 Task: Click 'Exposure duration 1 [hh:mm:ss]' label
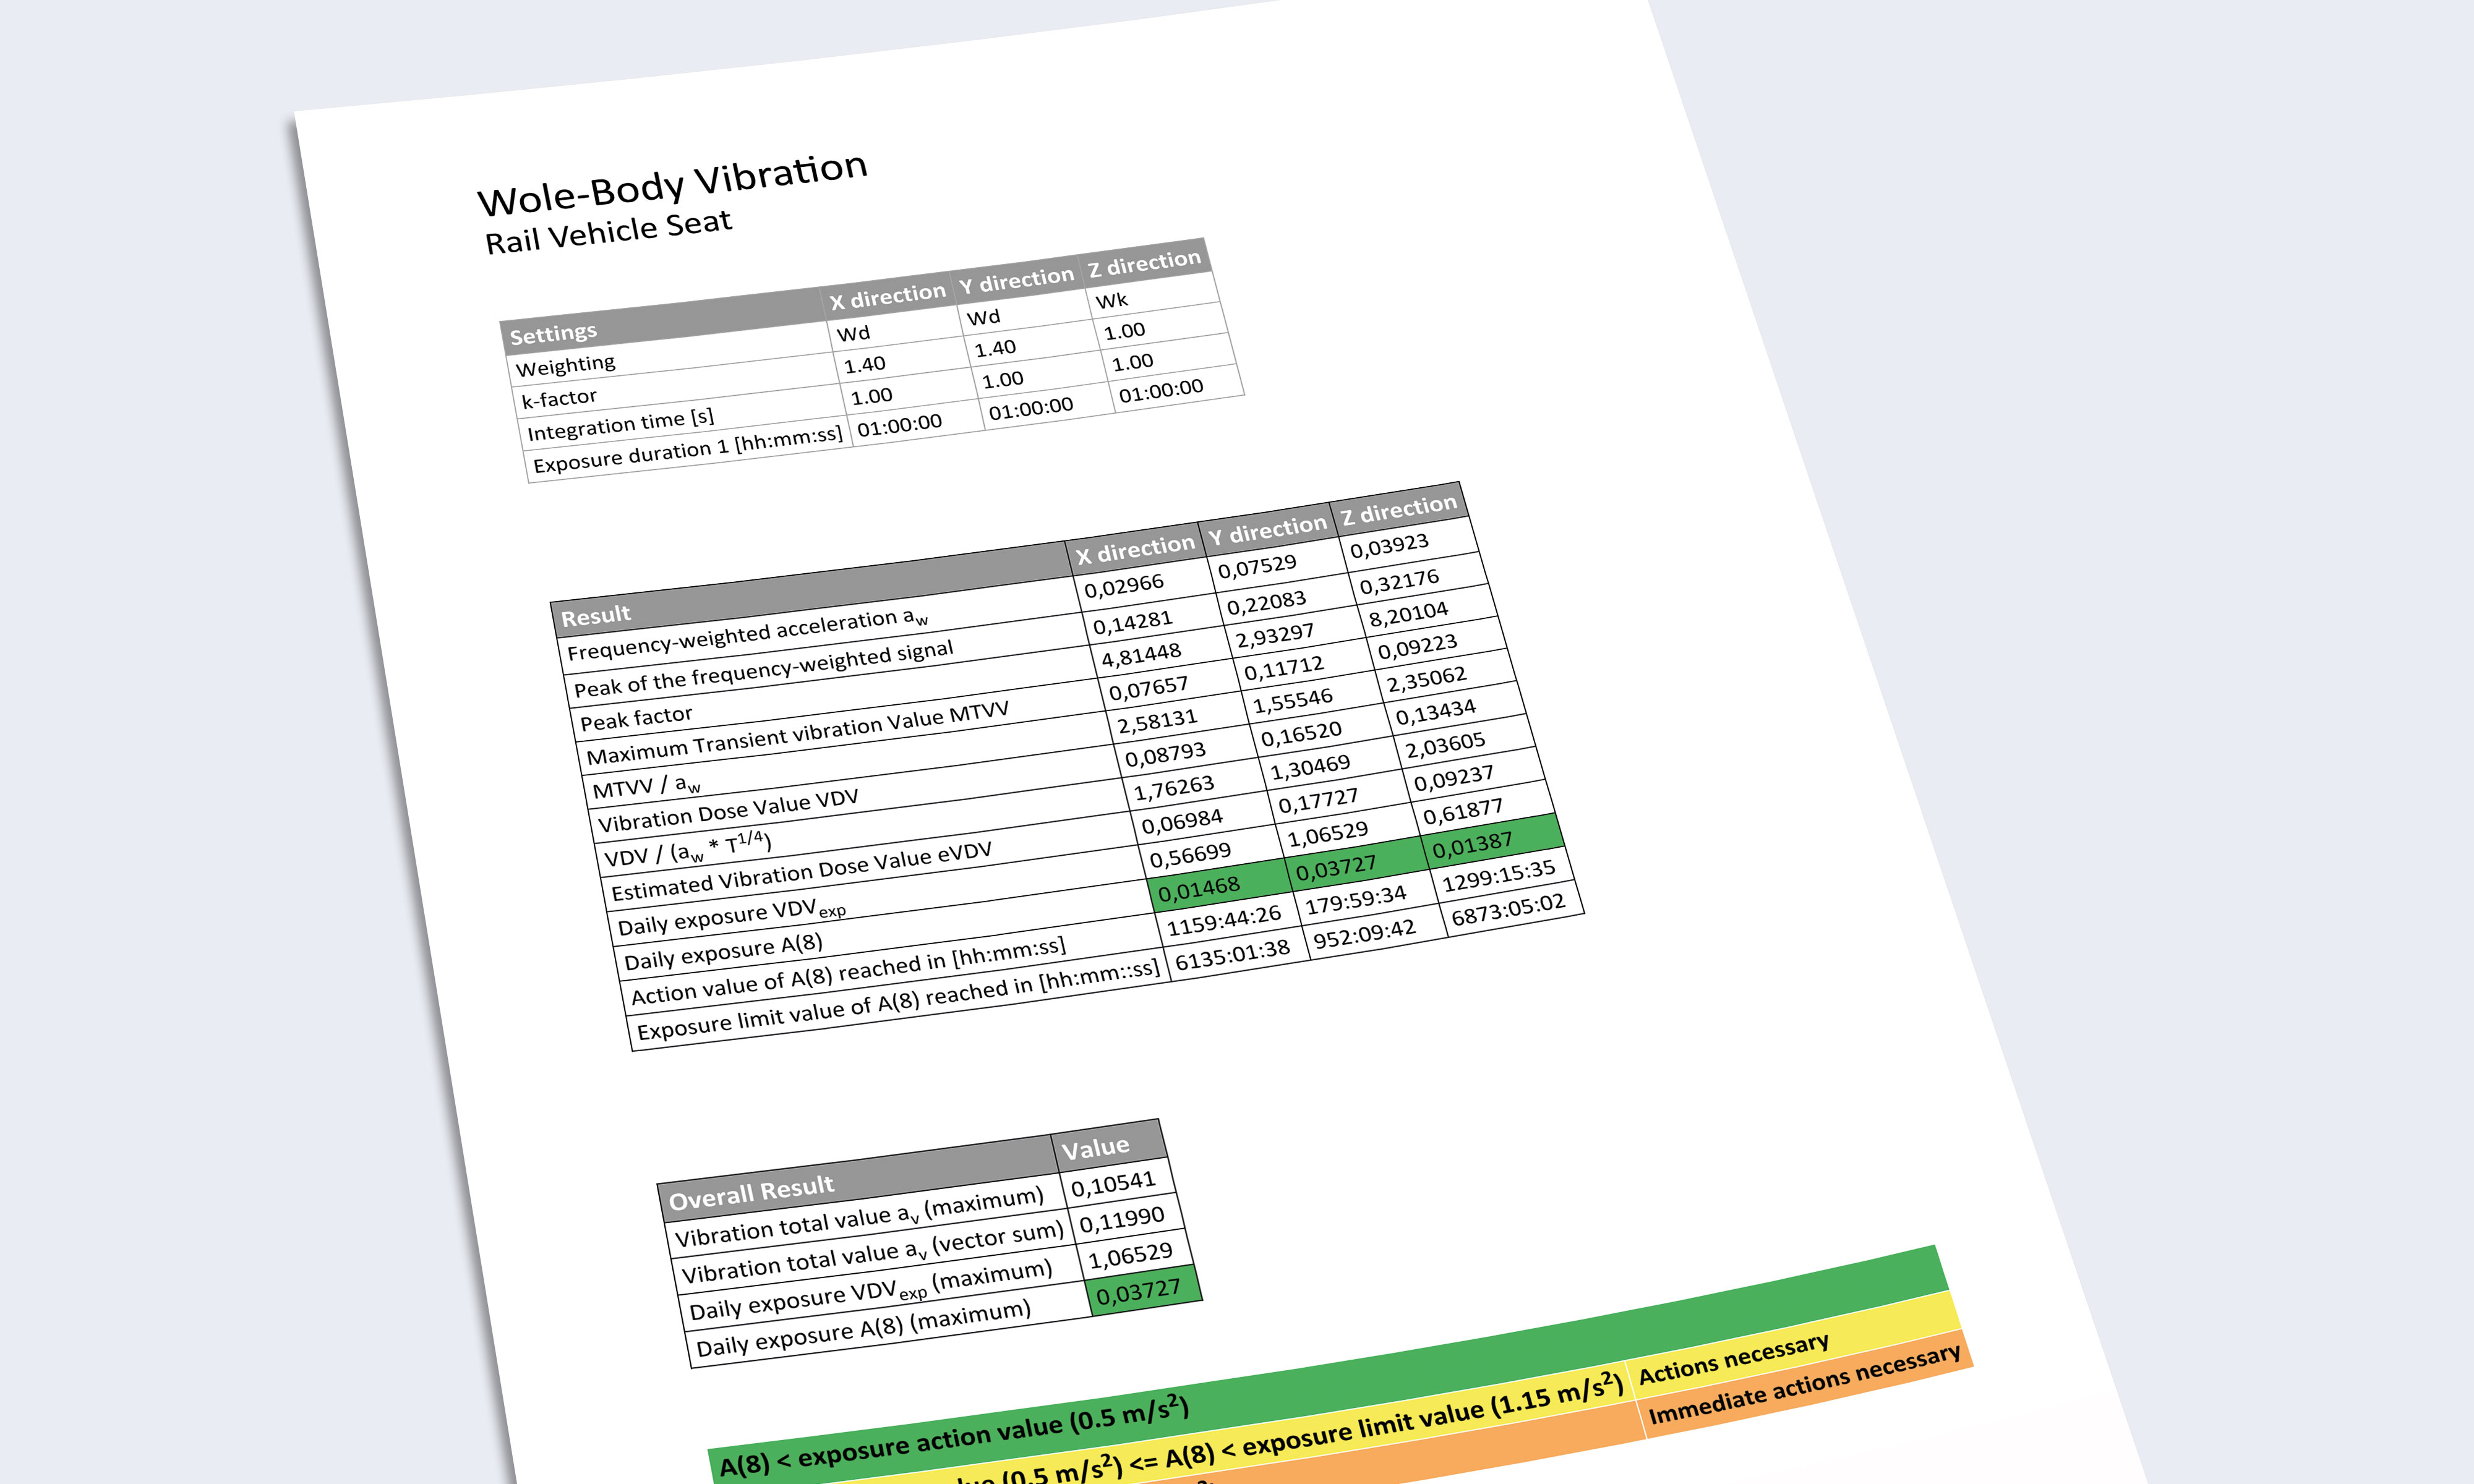(687, 449)
